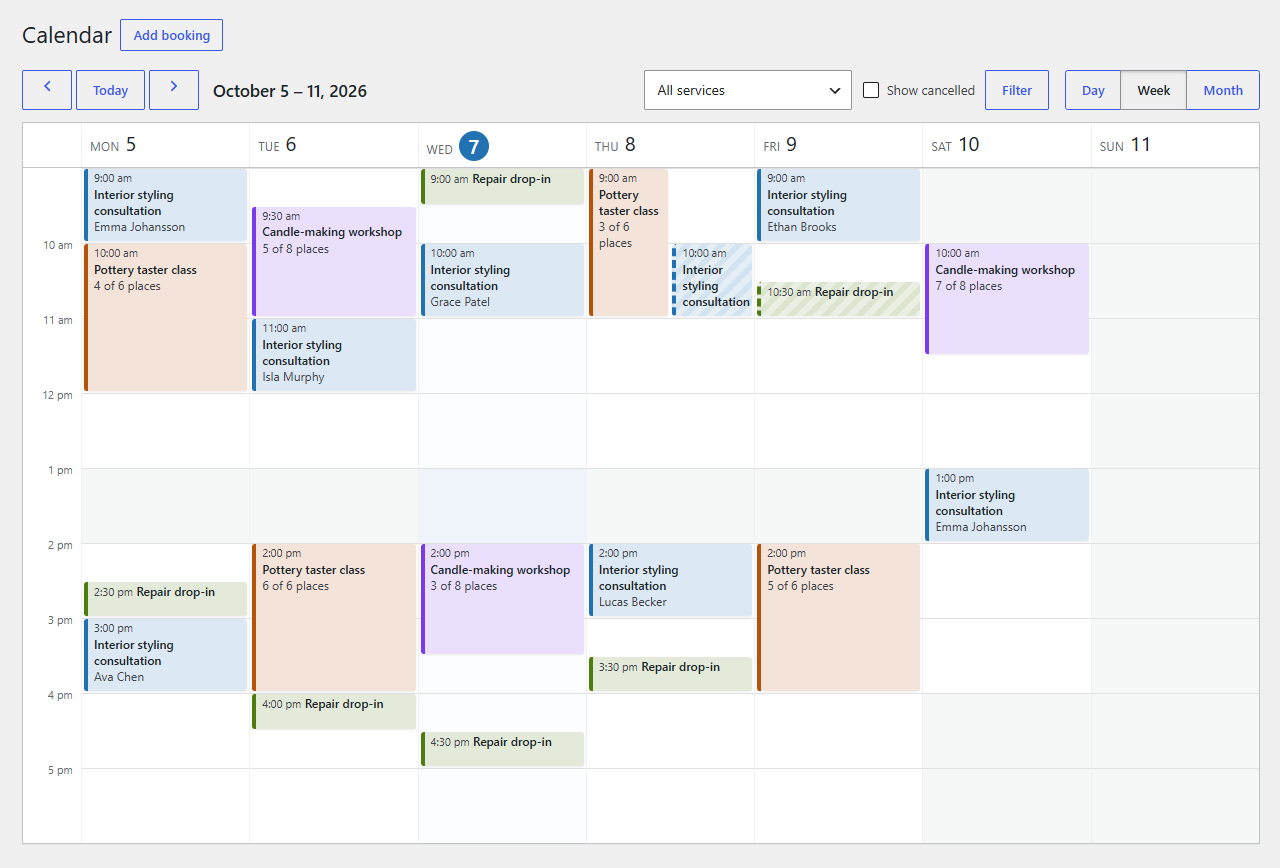
Task: Select the Sat 10 column header
Action: tap(1007, 146)
